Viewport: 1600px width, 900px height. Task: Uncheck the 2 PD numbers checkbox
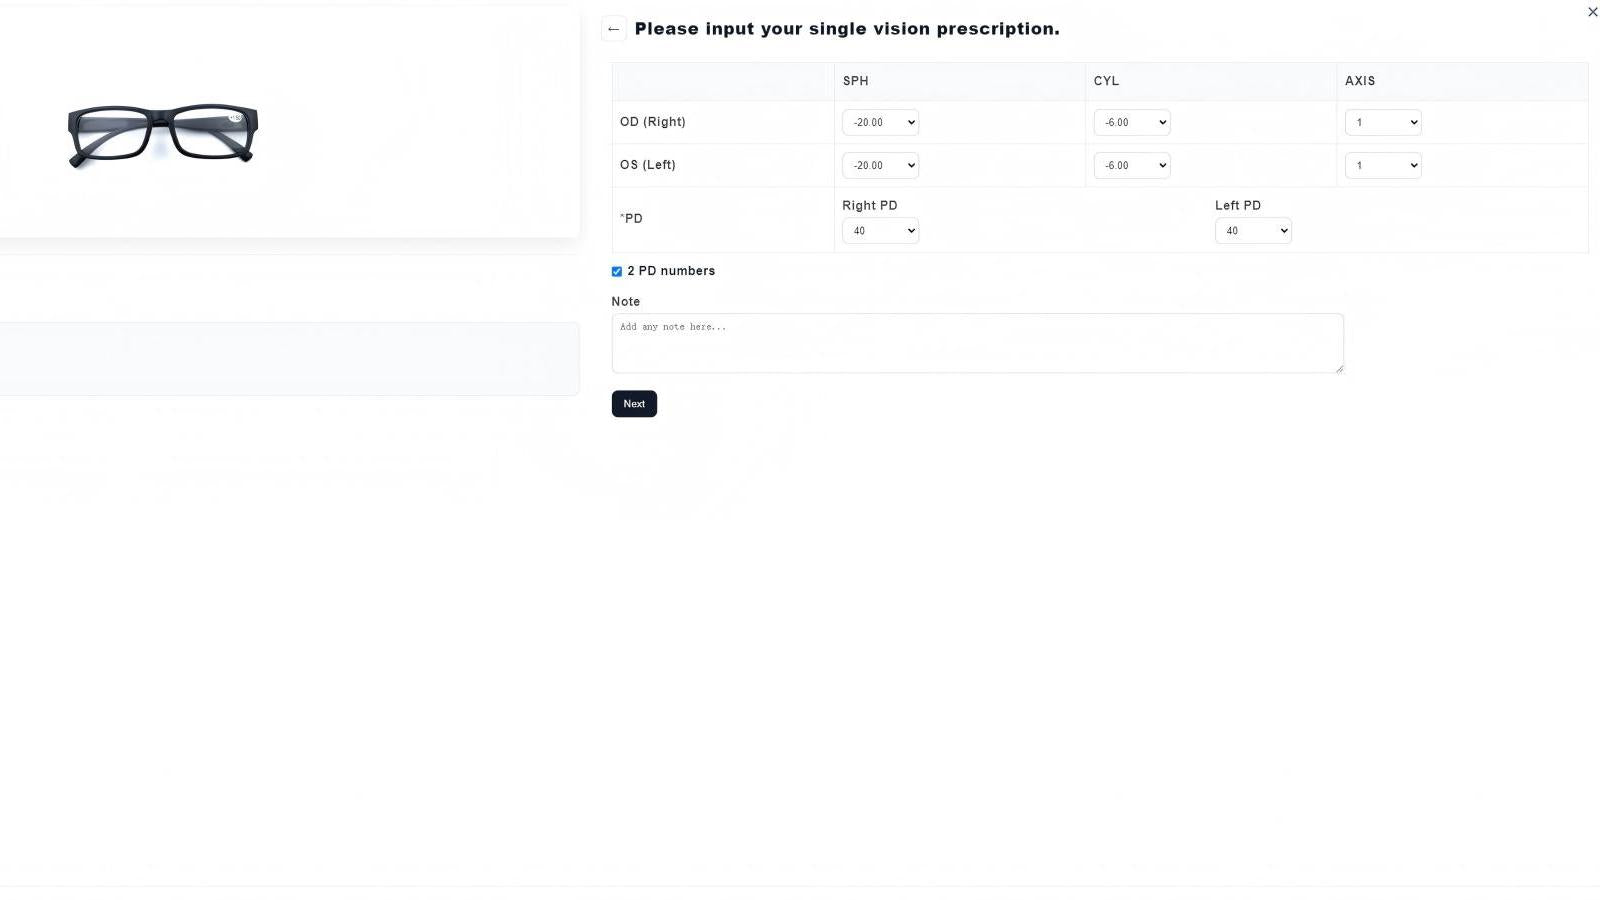click(616, 271)
